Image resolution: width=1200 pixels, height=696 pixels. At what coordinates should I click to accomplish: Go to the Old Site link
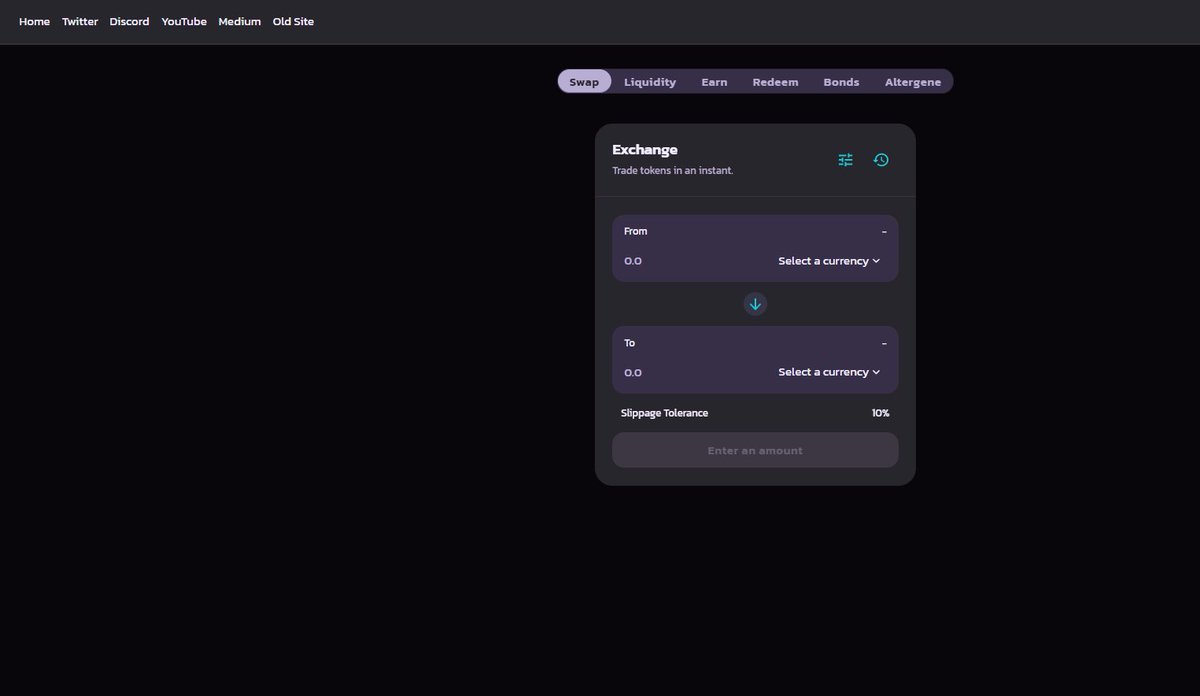pos(293,22)
